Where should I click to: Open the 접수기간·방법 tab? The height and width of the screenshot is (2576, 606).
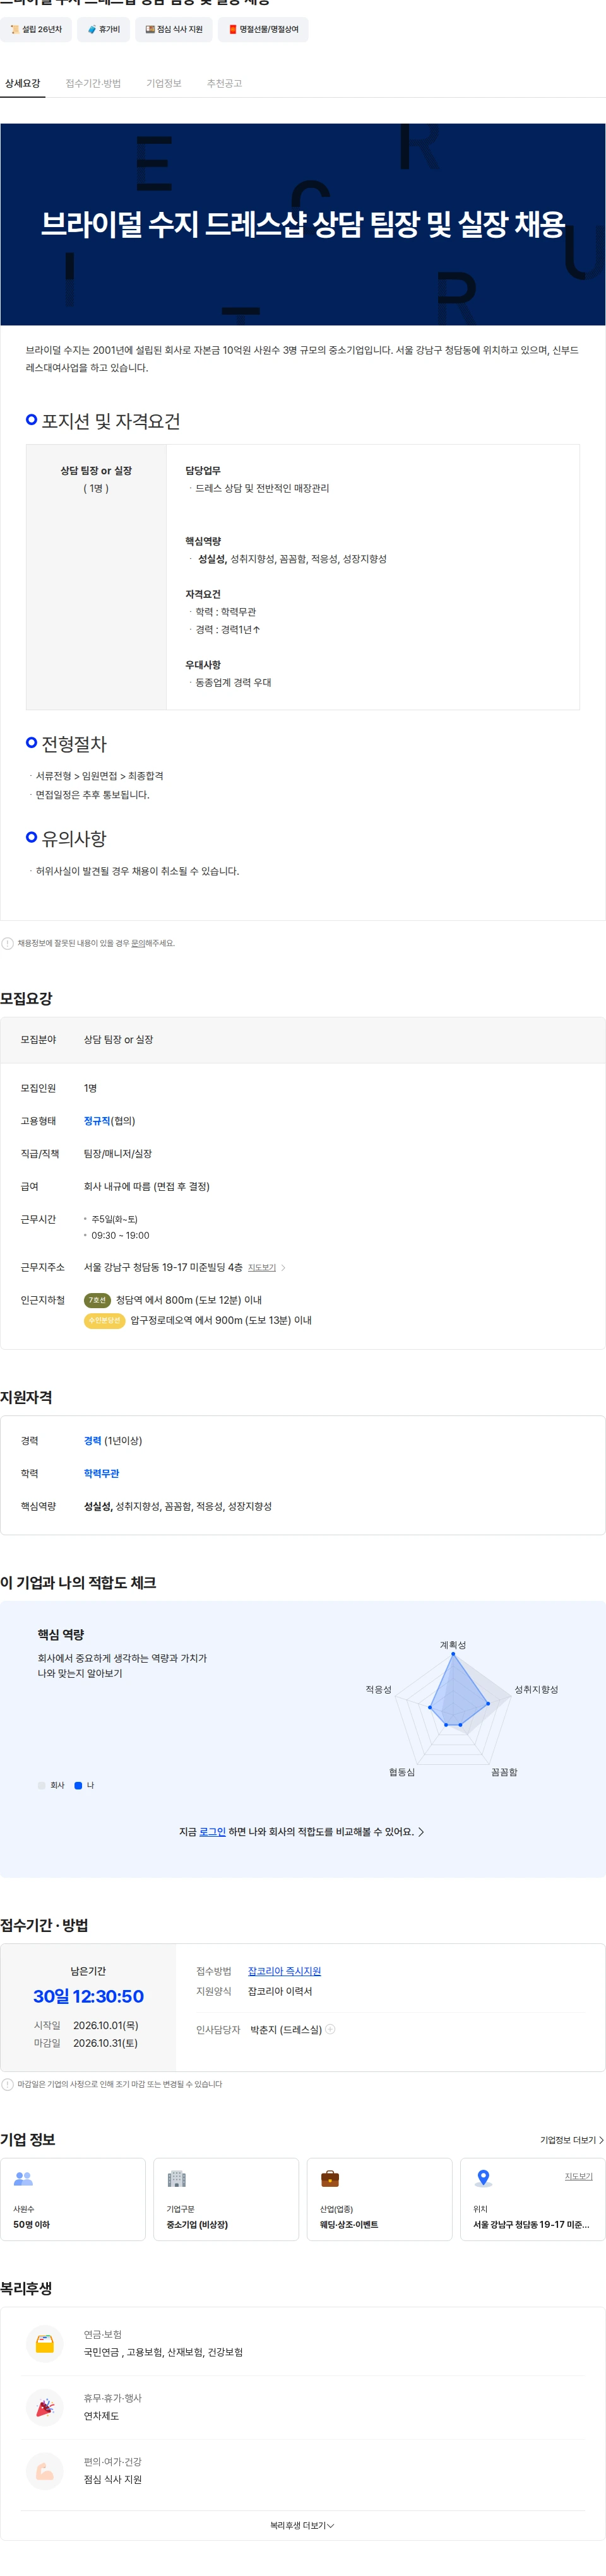93,83
